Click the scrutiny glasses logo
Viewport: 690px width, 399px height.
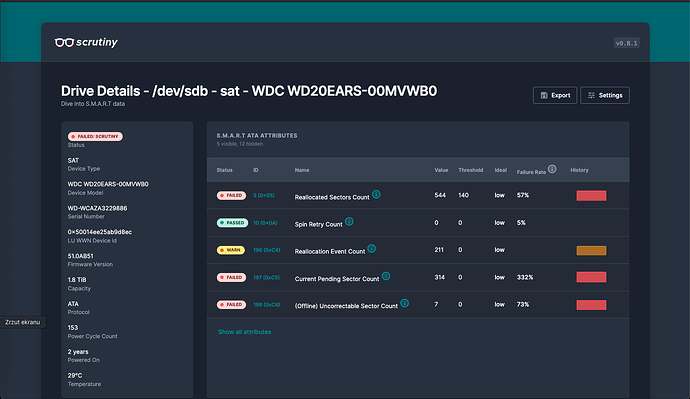point(86,42)
